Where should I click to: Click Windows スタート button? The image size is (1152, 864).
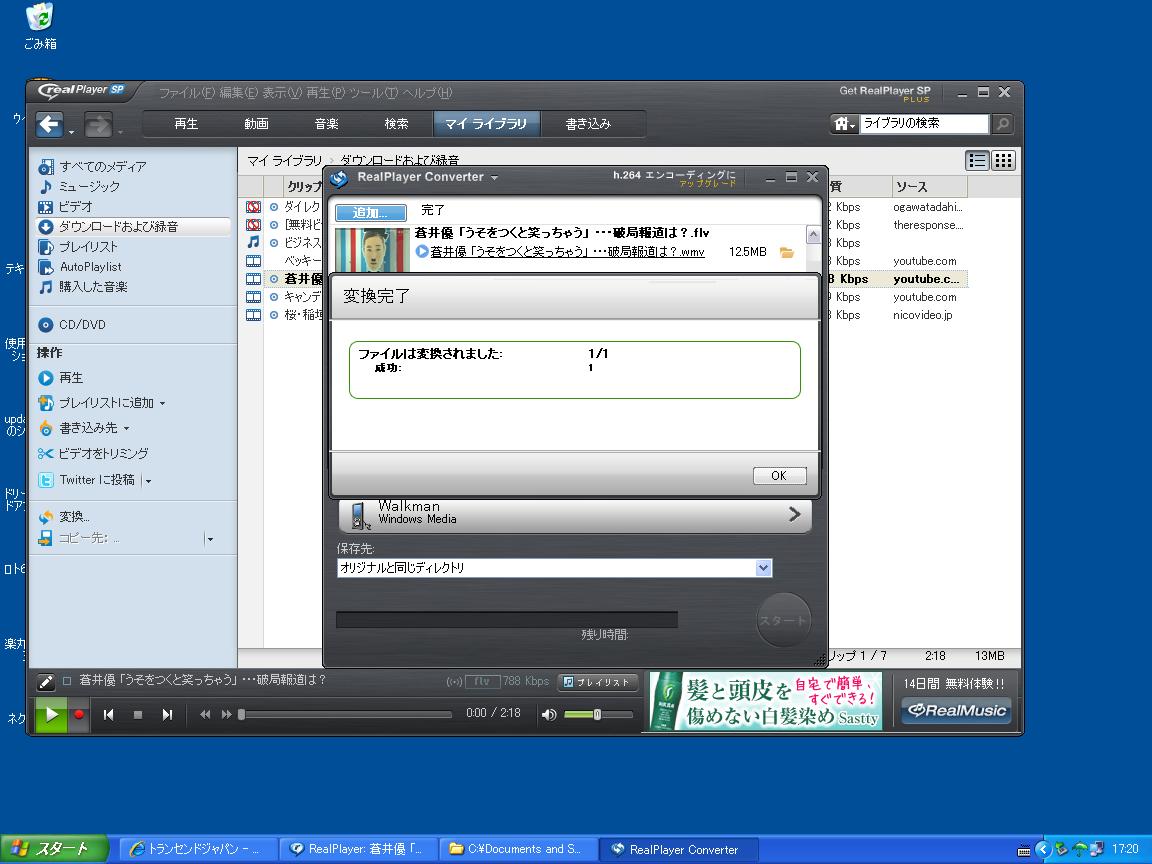click(54, 849)
